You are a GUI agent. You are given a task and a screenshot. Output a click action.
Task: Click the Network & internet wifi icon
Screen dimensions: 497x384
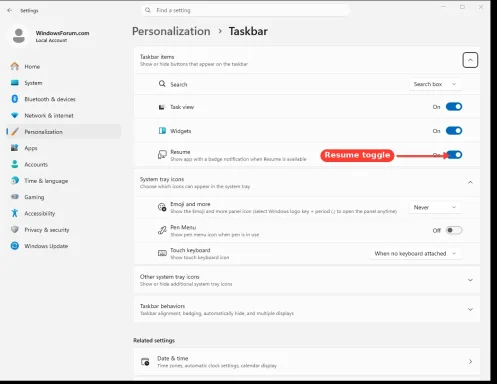click(15, 115)
